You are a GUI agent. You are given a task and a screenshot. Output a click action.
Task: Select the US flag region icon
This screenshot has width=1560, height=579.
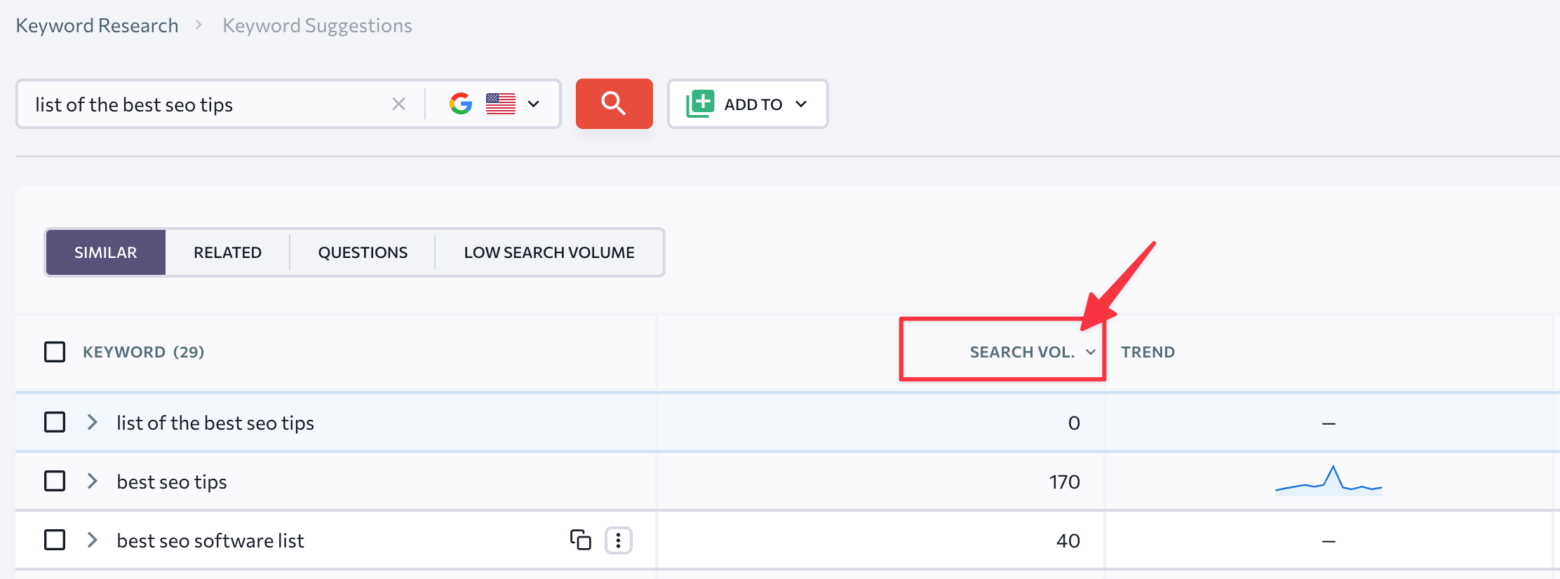[500, 102]
